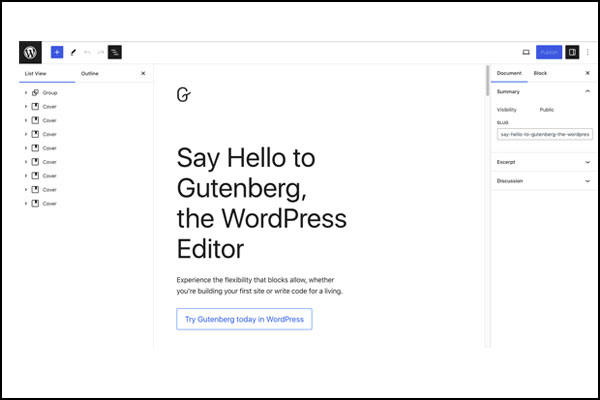
Task: Select the pencil Tools icon
Action: click(x=73, y=52)
